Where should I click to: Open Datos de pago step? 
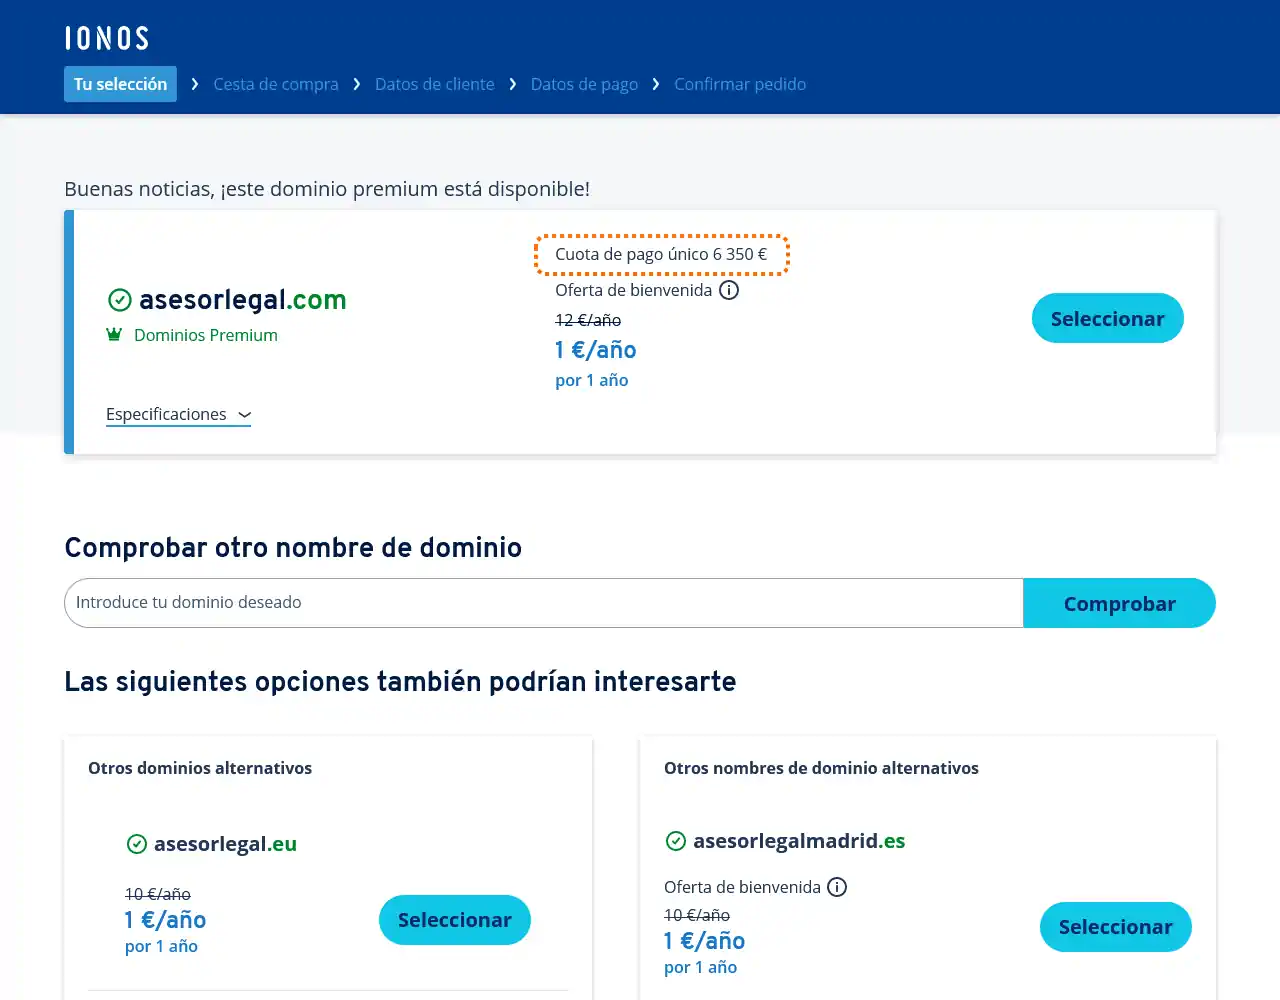[x=584, y=84]
